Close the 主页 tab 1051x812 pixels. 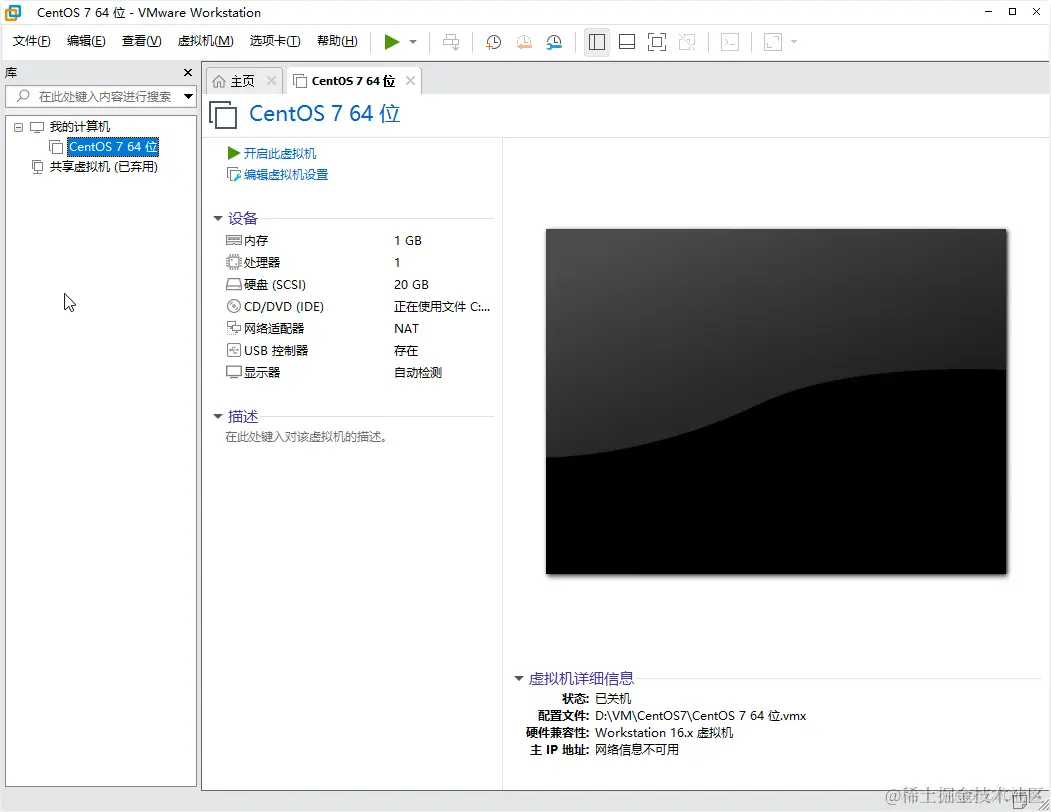[x=271, y=80]
